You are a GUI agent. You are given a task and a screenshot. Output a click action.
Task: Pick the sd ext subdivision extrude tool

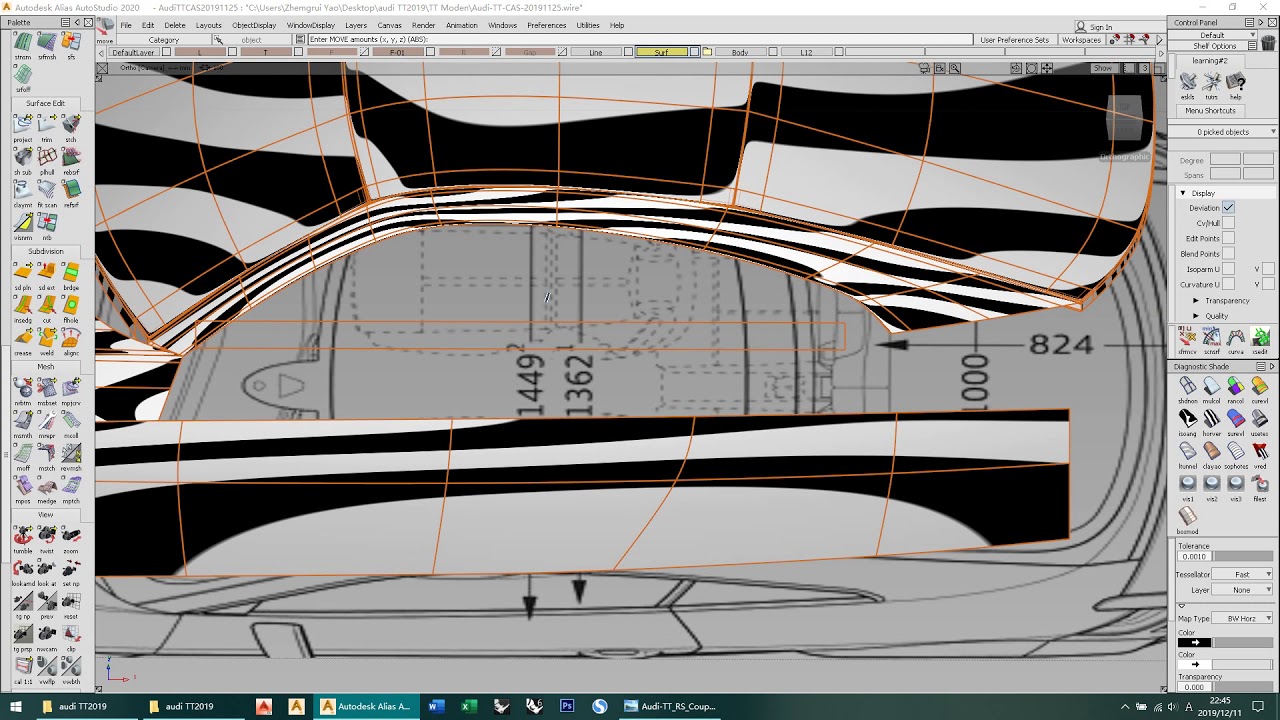pos(47,272)
